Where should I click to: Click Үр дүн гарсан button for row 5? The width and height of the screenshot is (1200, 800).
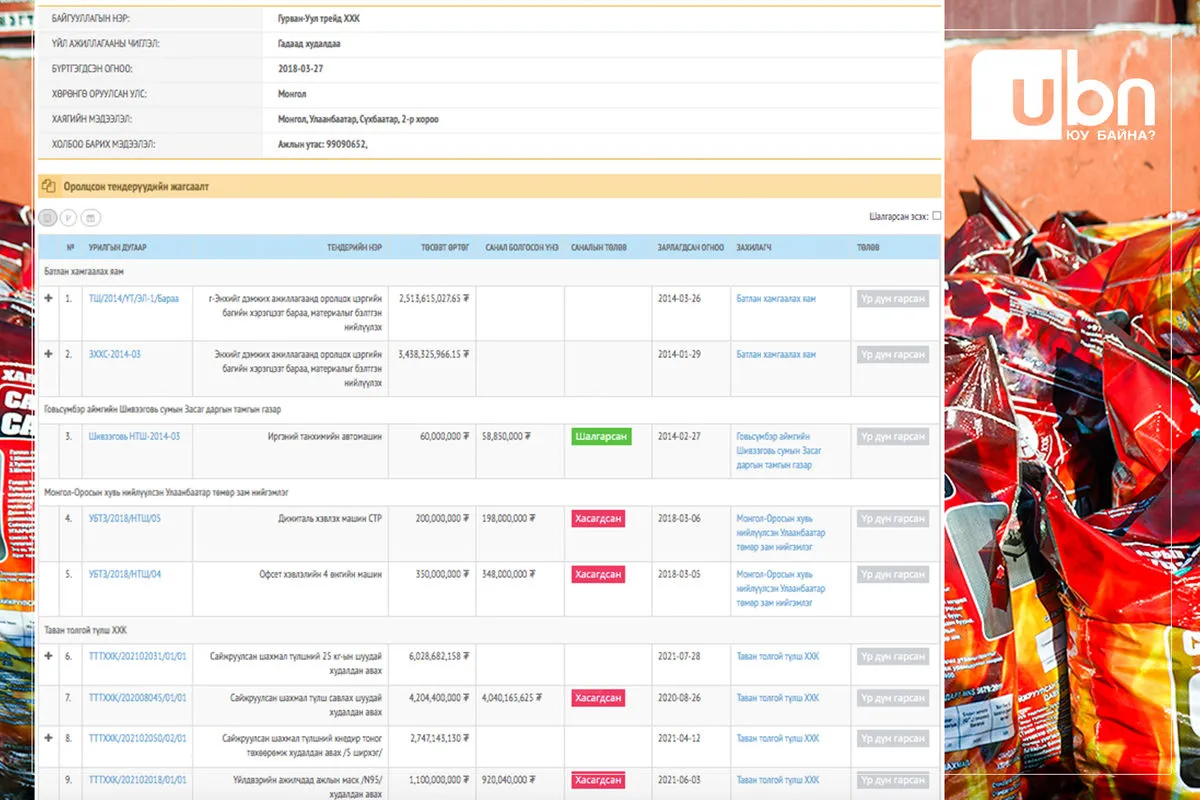(x=893, y=574)
